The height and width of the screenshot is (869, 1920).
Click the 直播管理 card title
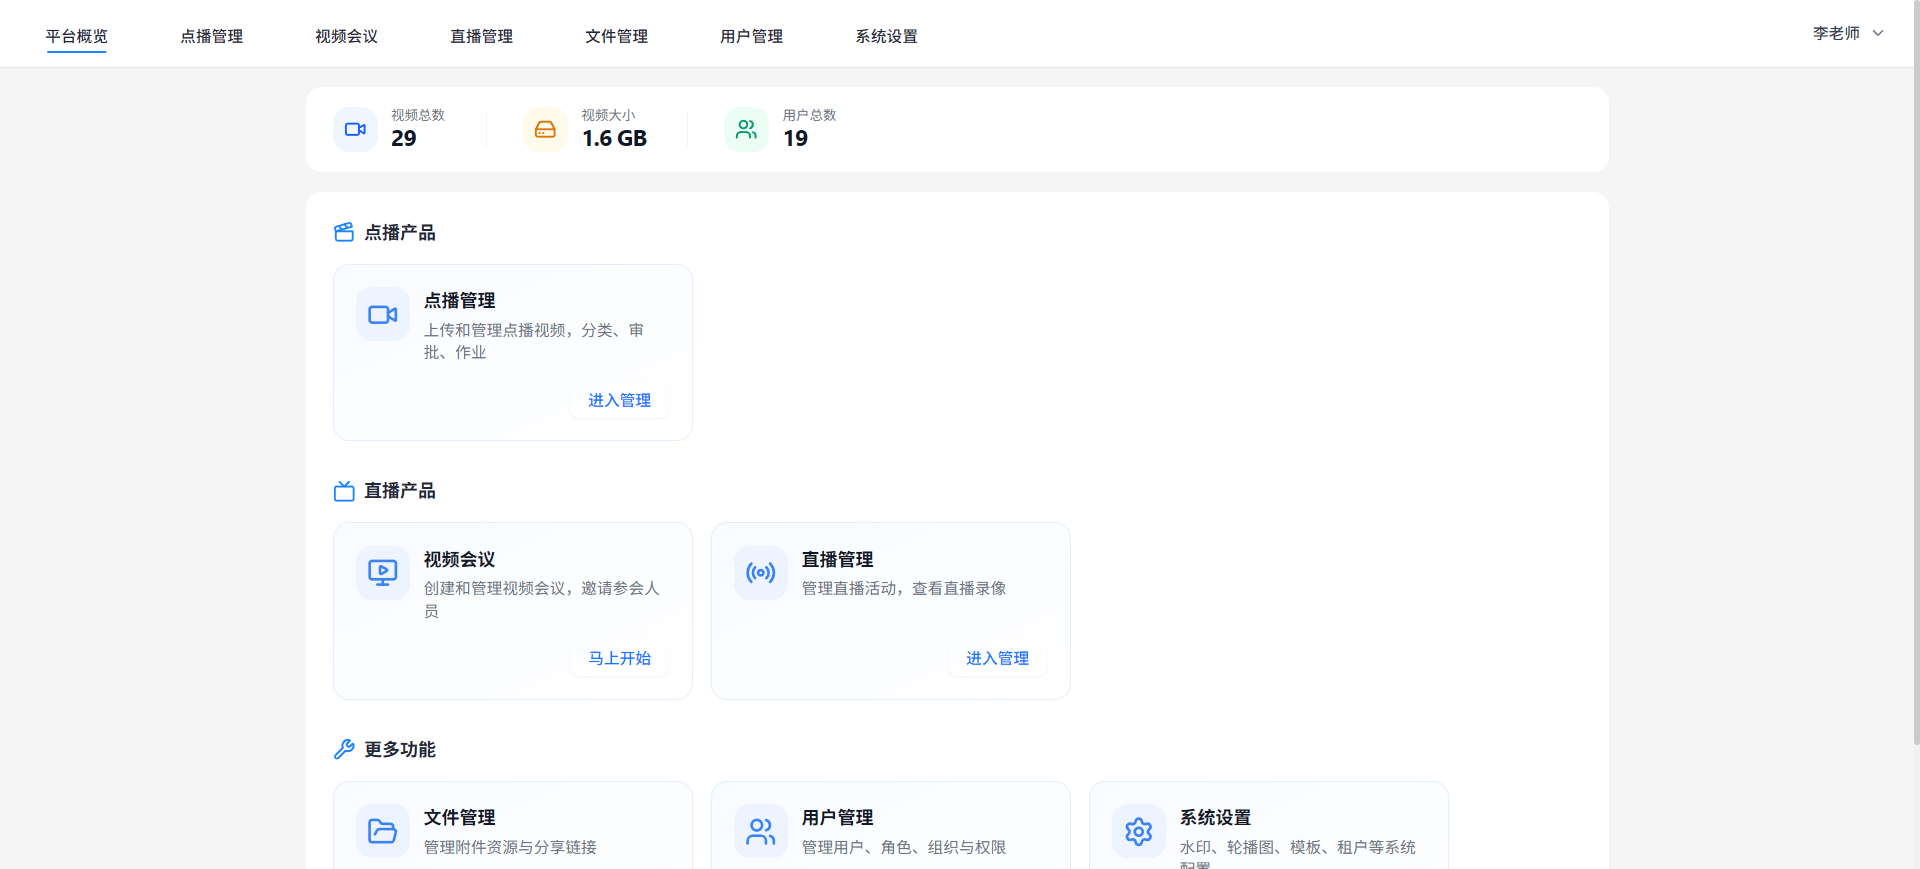[x=837, y=559]
